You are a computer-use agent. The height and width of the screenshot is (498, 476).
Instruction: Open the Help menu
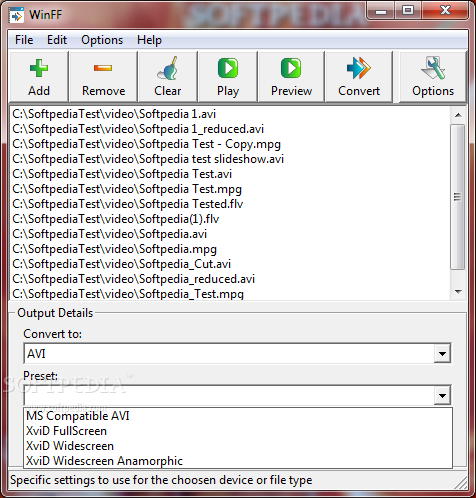(x=149, y=40)
